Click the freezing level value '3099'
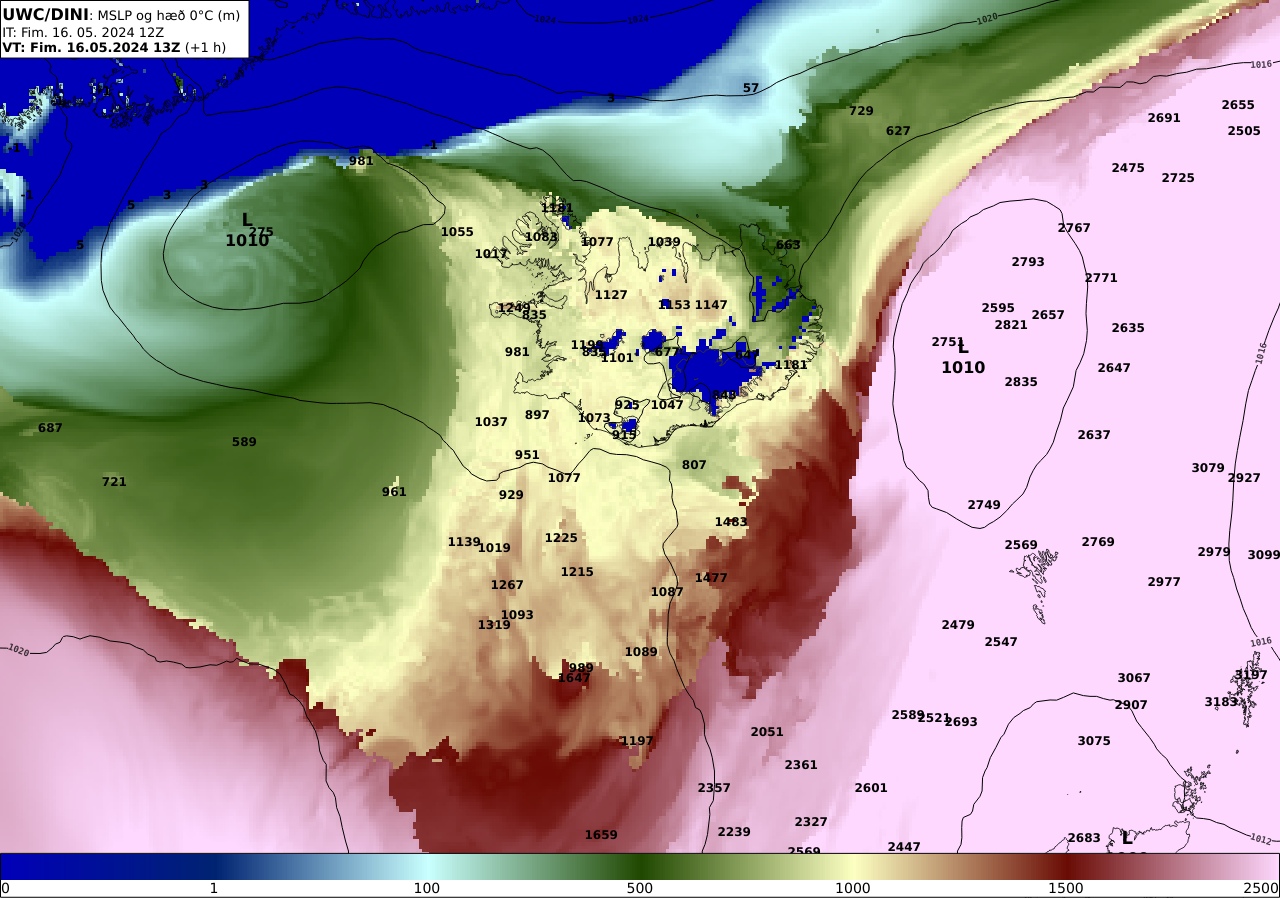This screenshot has height=898, width=1280. click(1263, 555)
